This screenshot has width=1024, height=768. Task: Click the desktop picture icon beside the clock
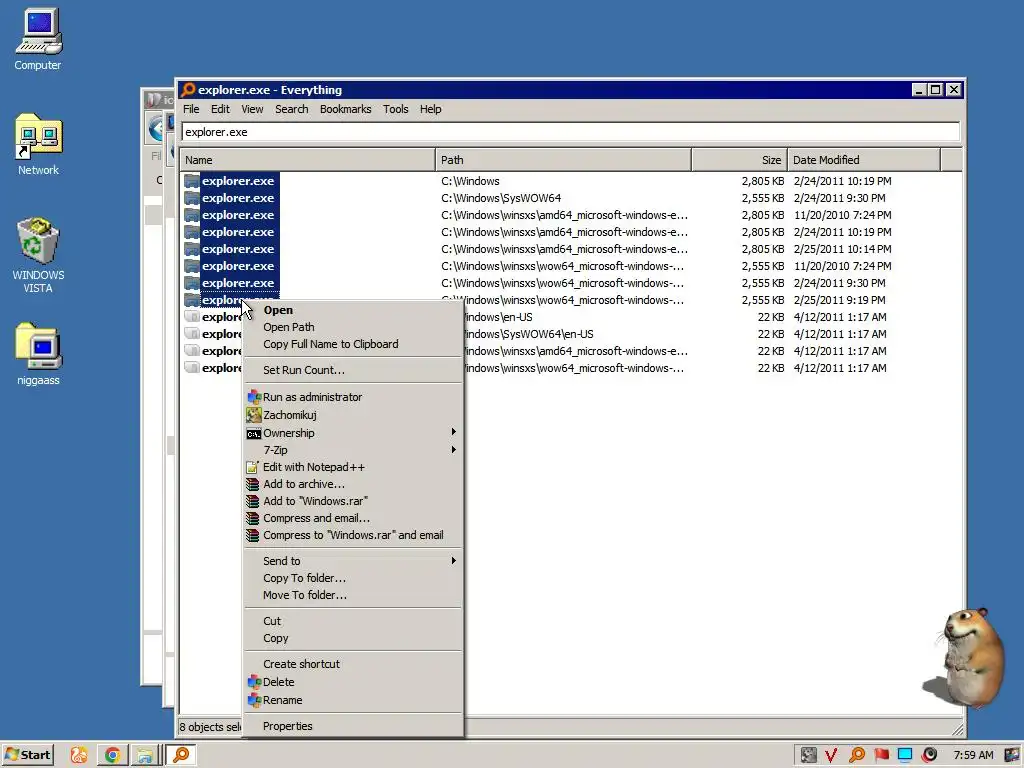coord(1012,755)
